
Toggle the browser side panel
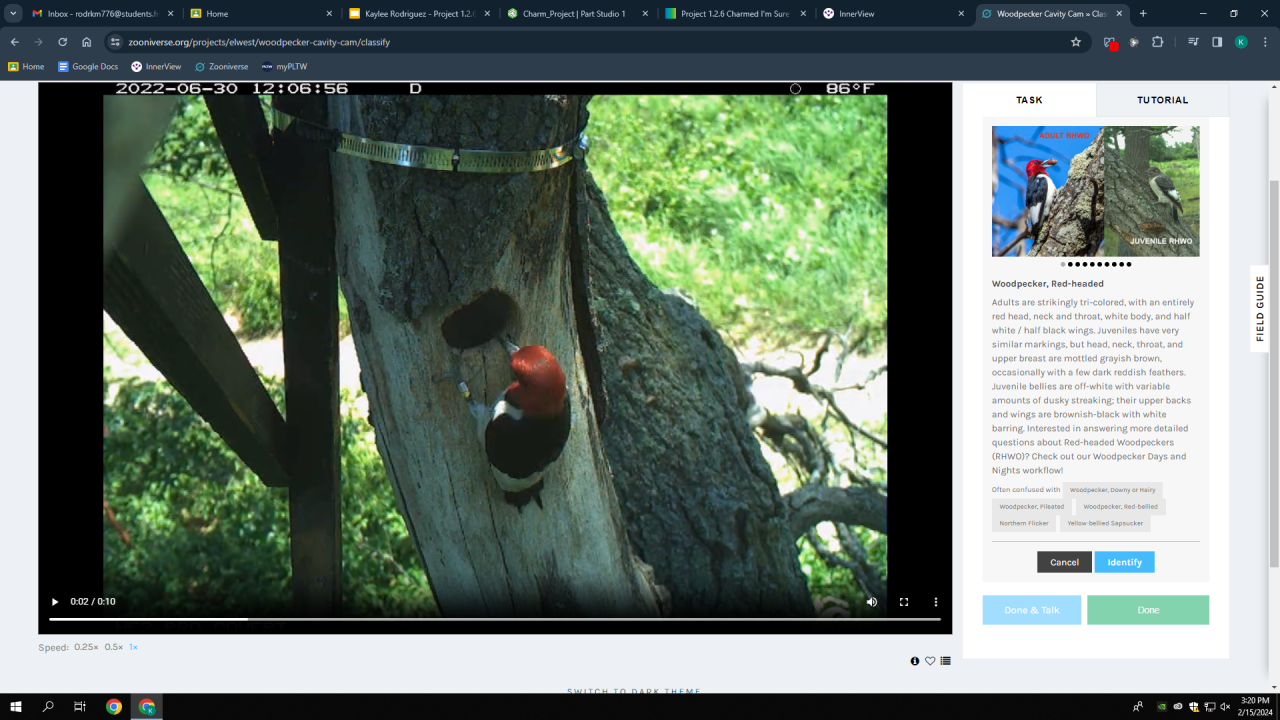point(1217,42)
